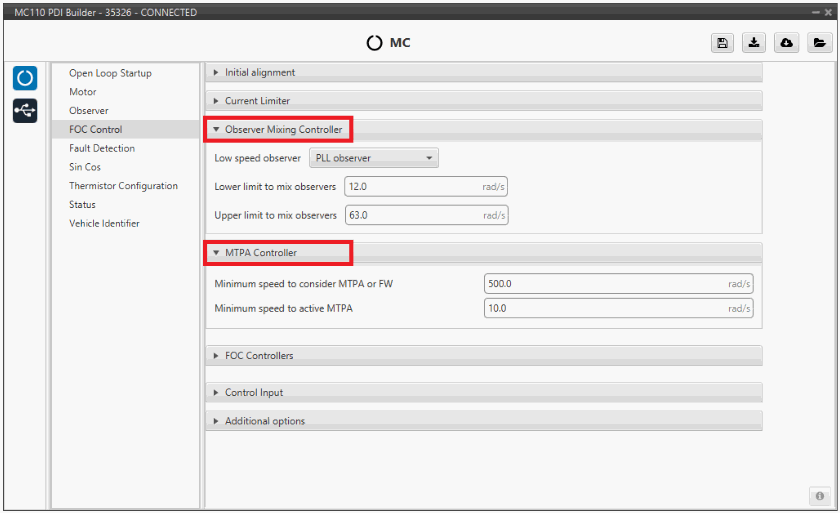Viewport: 840px width, 513px height.
Task: Collapse the Observer Mixing Controller section
Action: pos(283,130)
